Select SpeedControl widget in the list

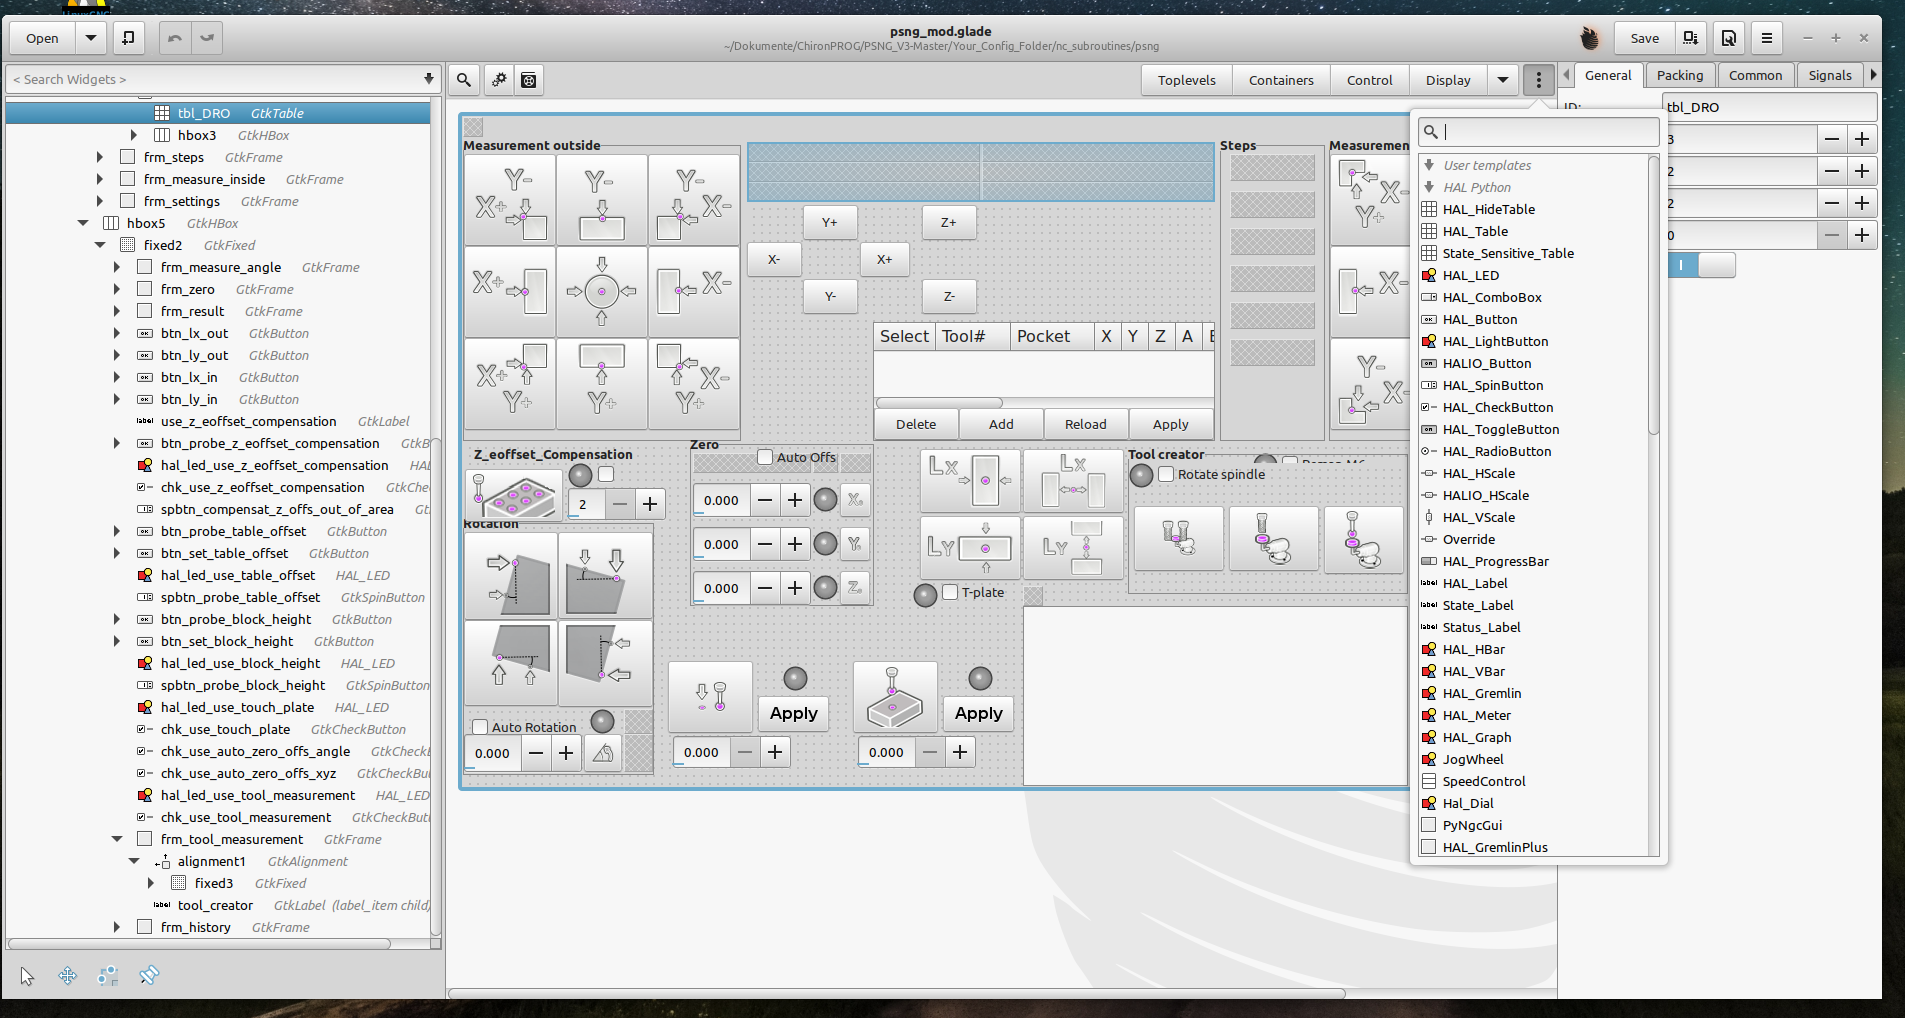point(1484,781)
